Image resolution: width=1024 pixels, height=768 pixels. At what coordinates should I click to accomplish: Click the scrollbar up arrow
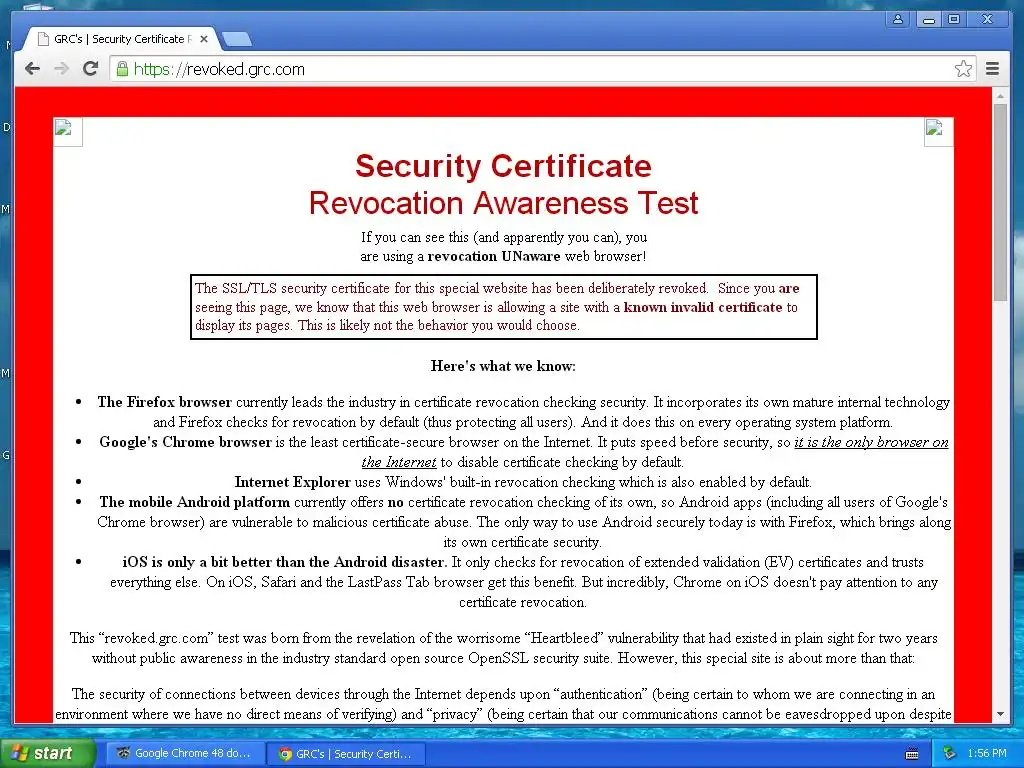point(1000,96)
